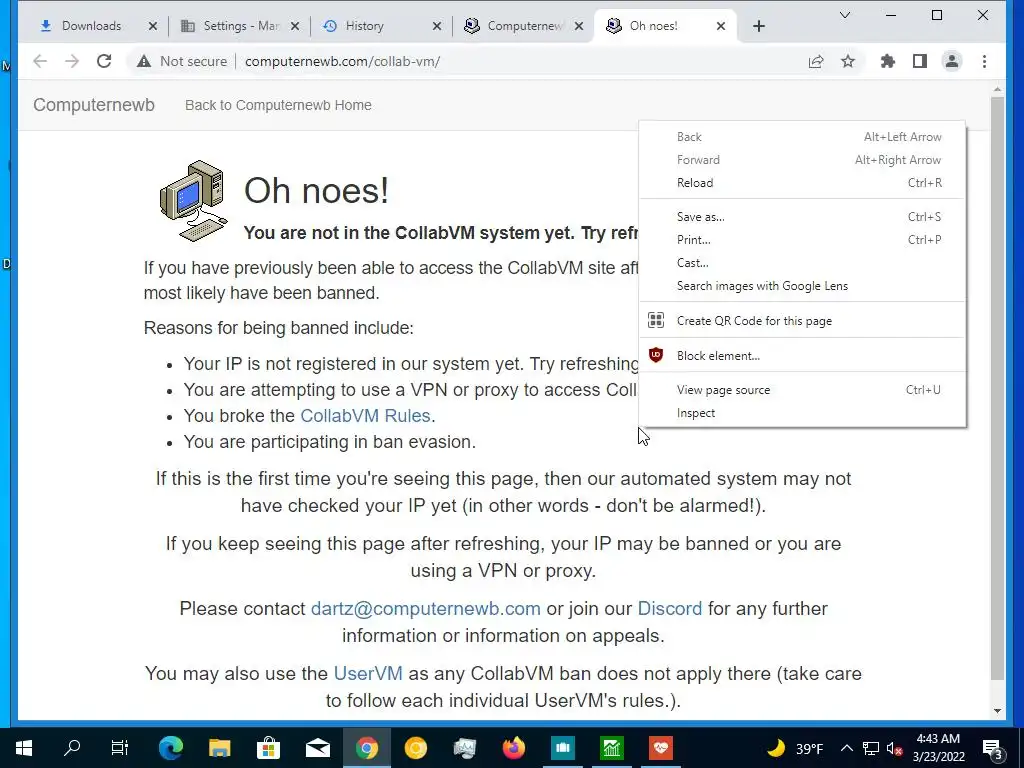Close the Downloads tab
Viewport: 1024px width, 768px height.
[x=152, y=26]
